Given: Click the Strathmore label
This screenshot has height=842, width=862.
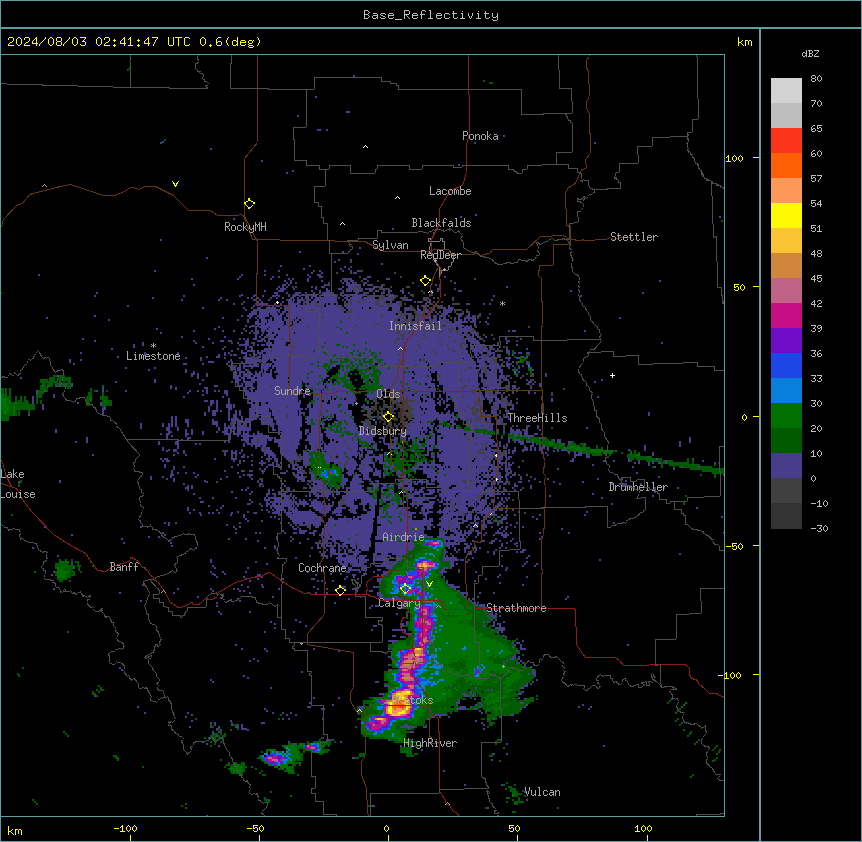Looking at the screenshot, I should pyautogui.click(x=516, y=608).
